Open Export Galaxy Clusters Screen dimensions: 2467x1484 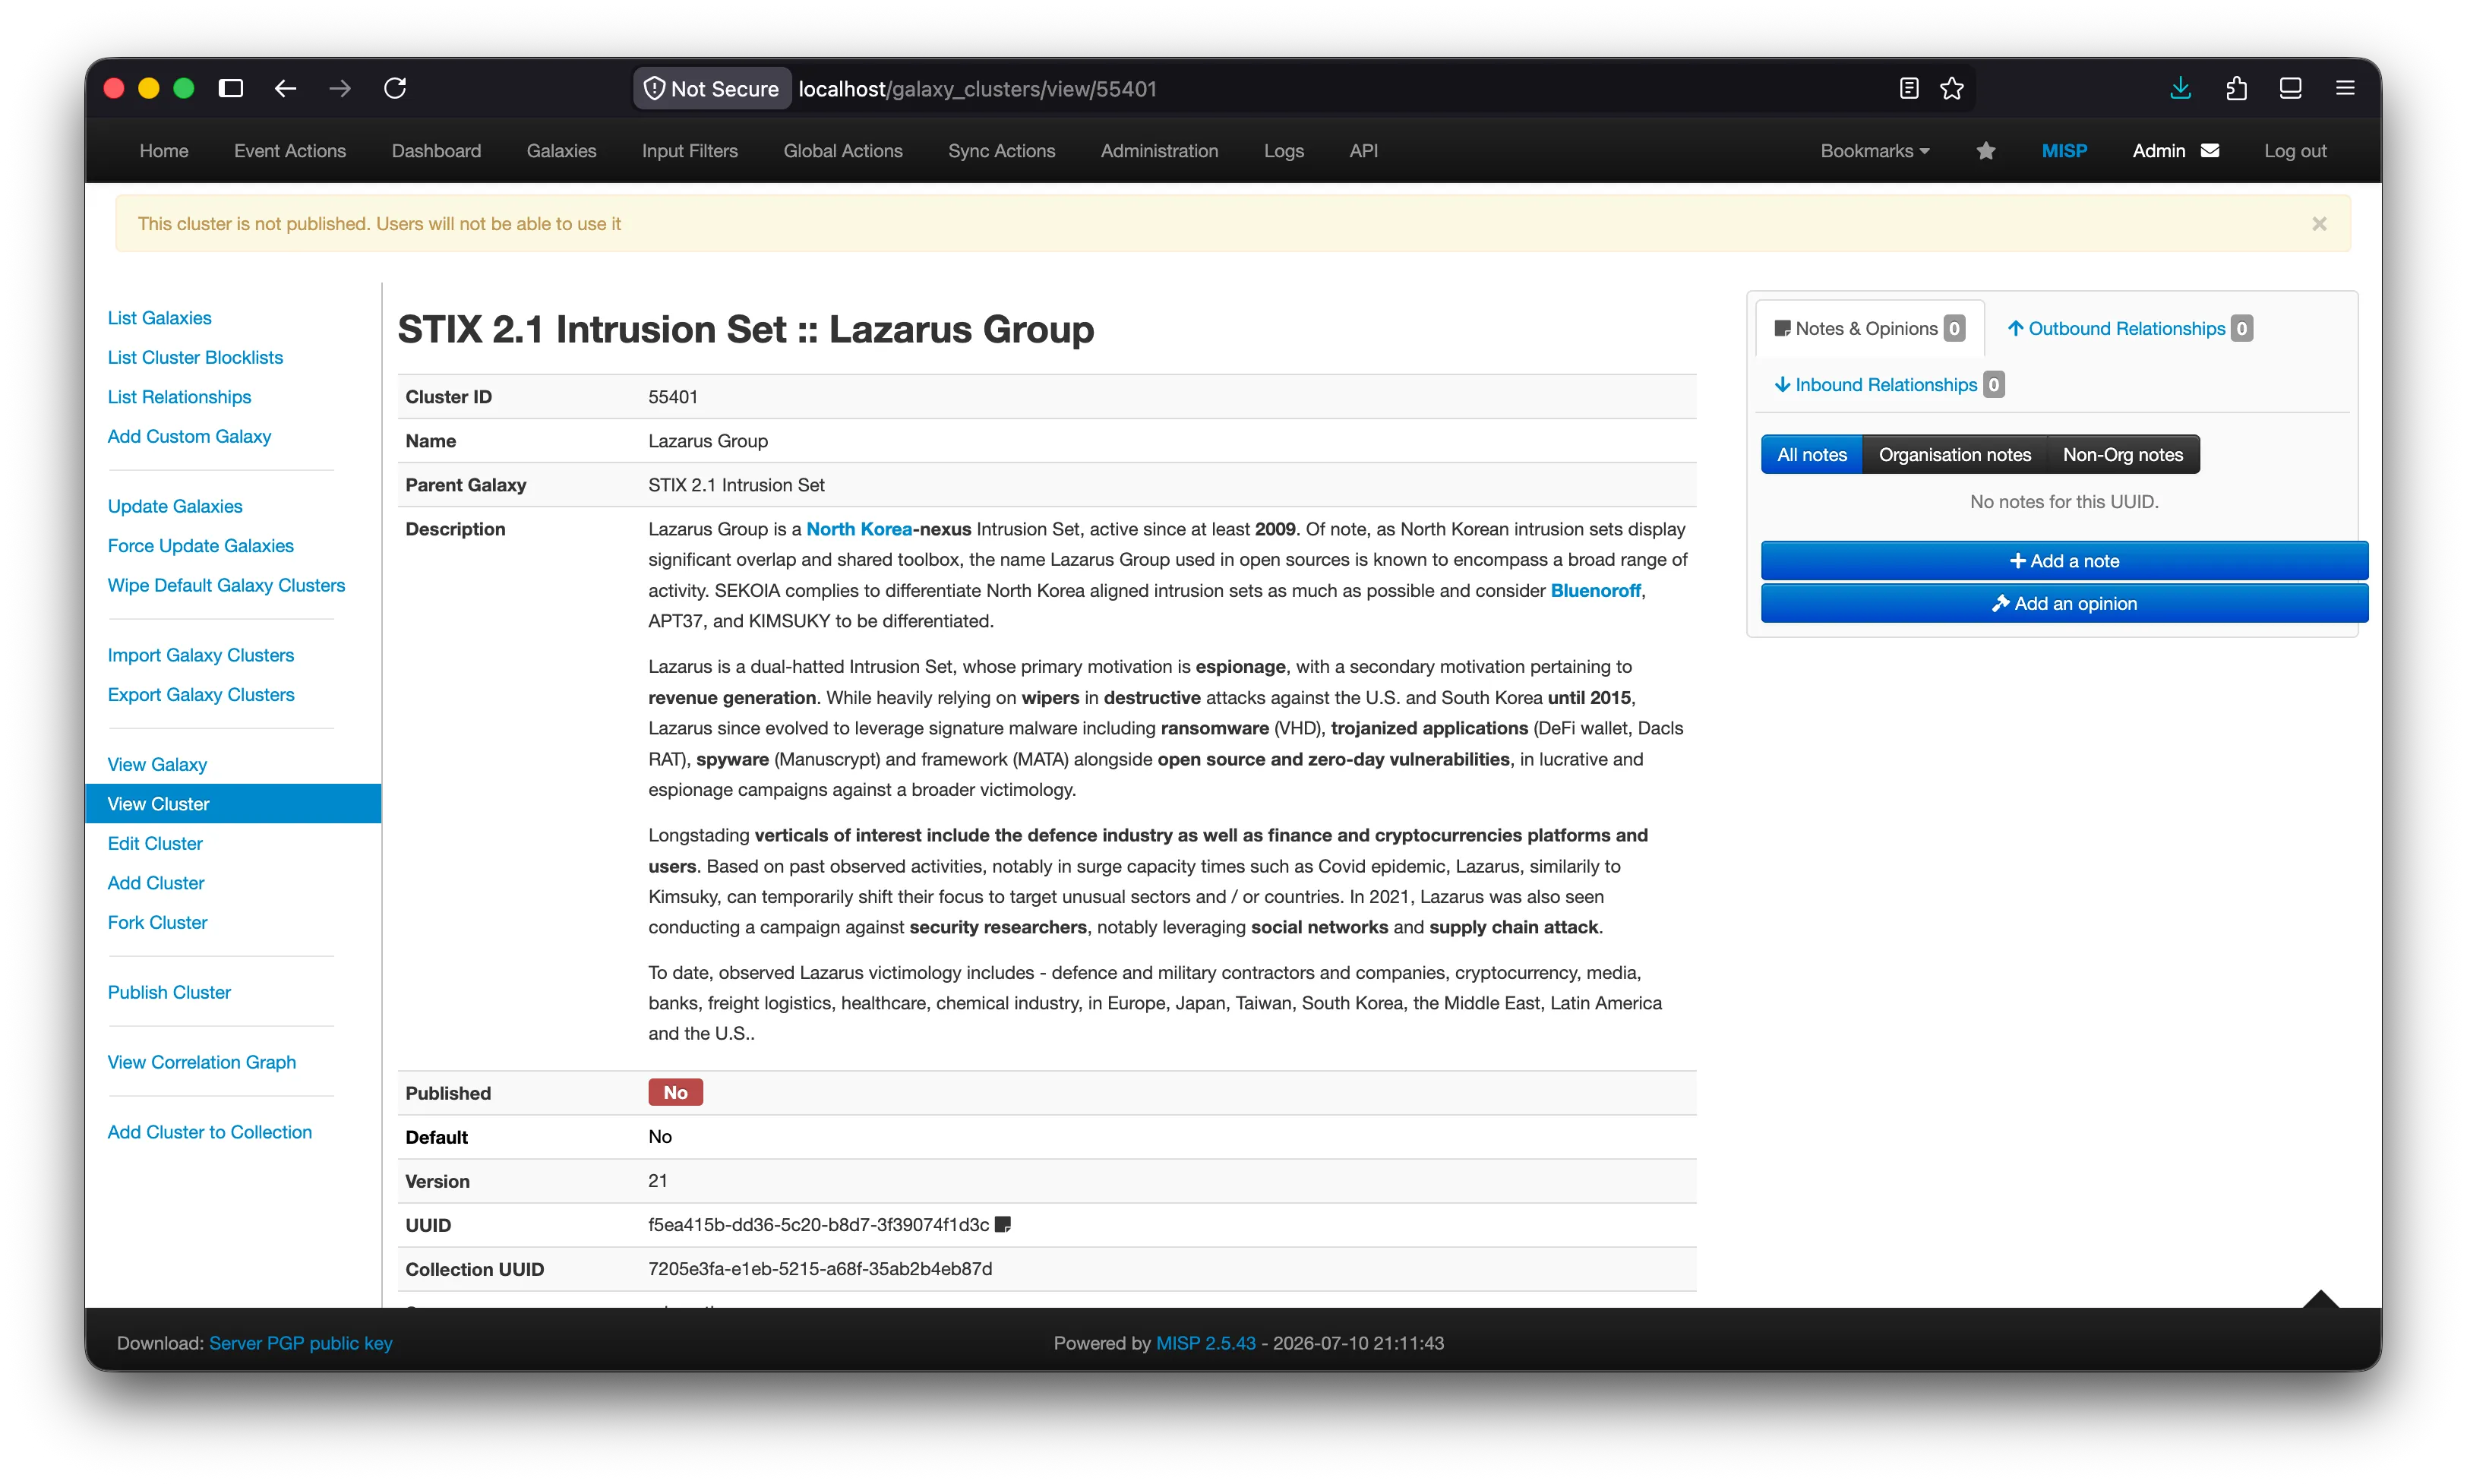pyautogui.click(x=200, y=695)
